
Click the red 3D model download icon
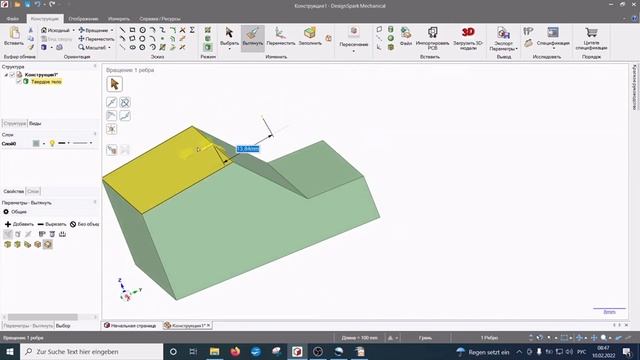pos(468,38)
